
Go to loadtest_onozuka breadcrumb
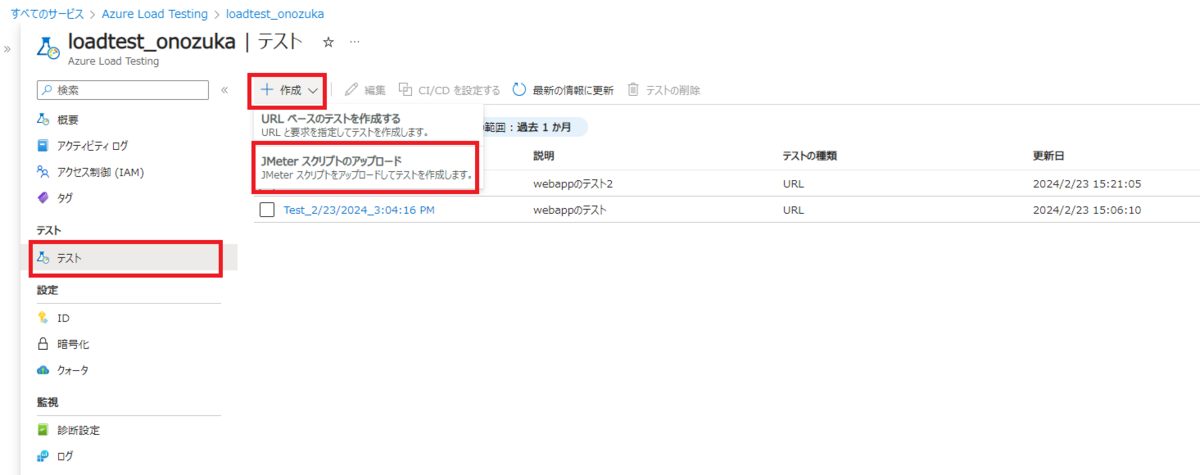click(x=275, y=14)
